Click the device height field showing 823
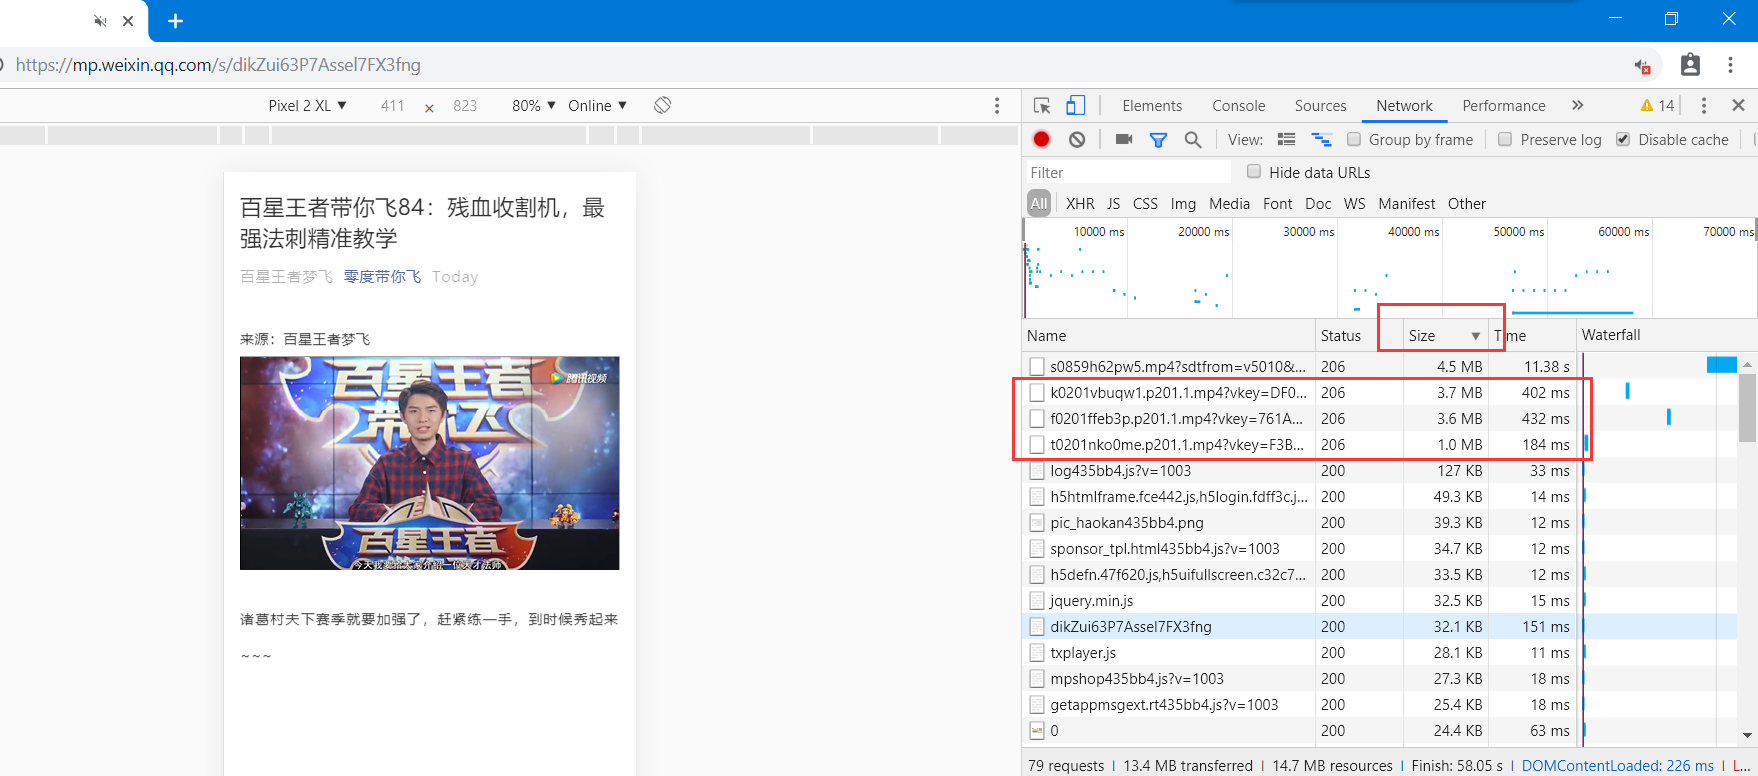The height and width of the screenshot is (776, 1758). (x=465, y=106)
